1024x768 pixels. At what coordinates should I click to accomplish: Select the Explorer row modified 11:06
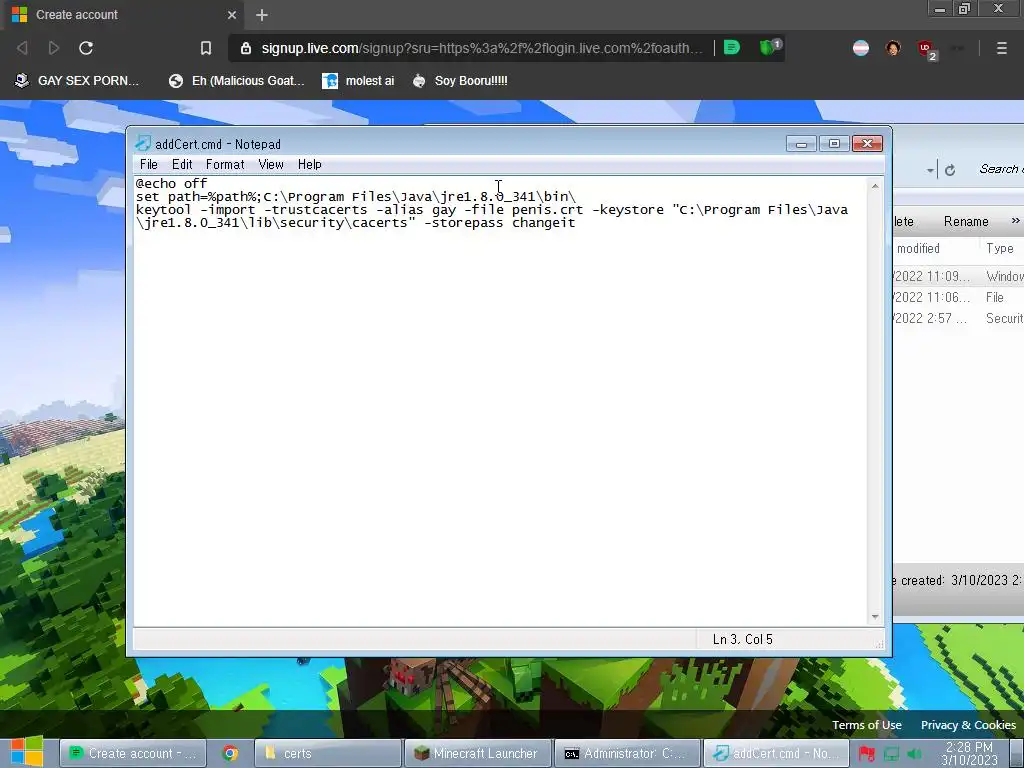(x=958, y=297)
